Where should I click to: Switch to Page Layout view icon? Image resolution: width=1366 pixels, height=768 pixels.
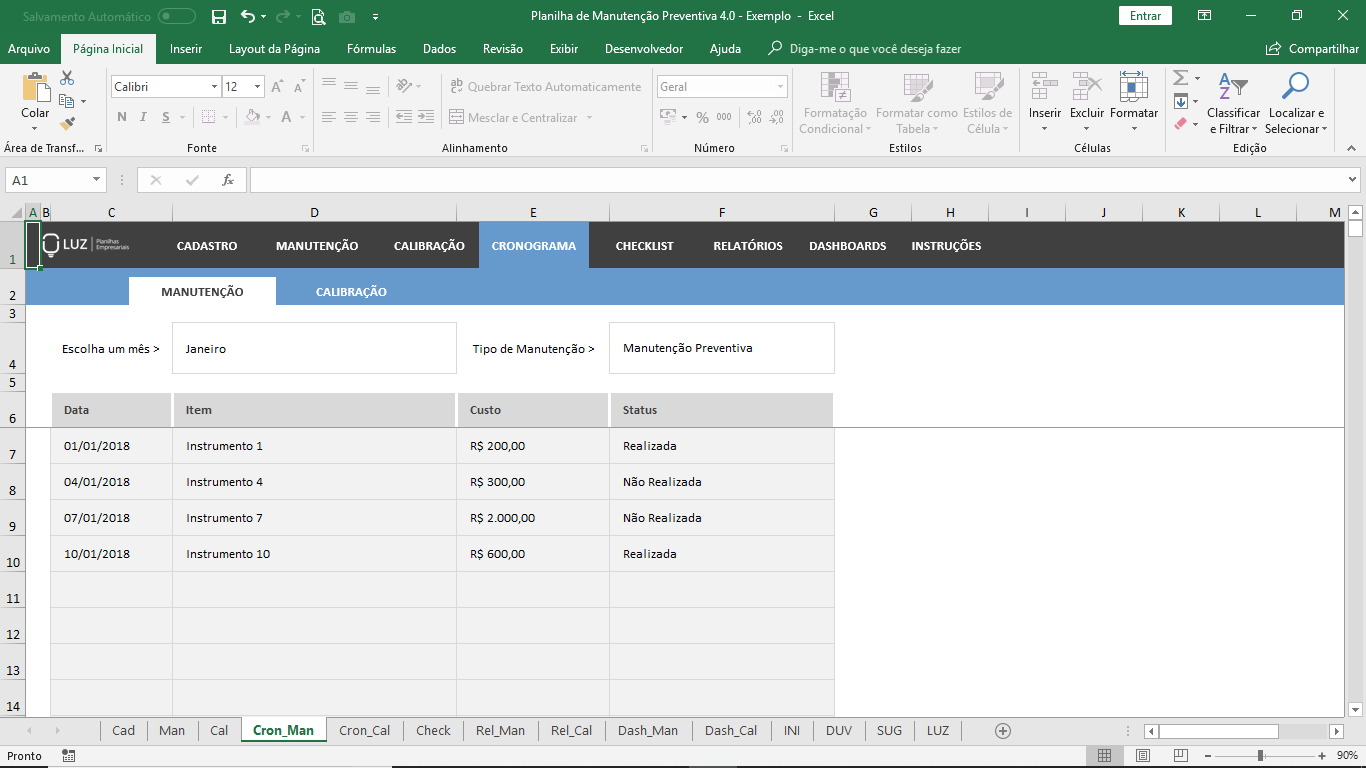pos(1142,756)
